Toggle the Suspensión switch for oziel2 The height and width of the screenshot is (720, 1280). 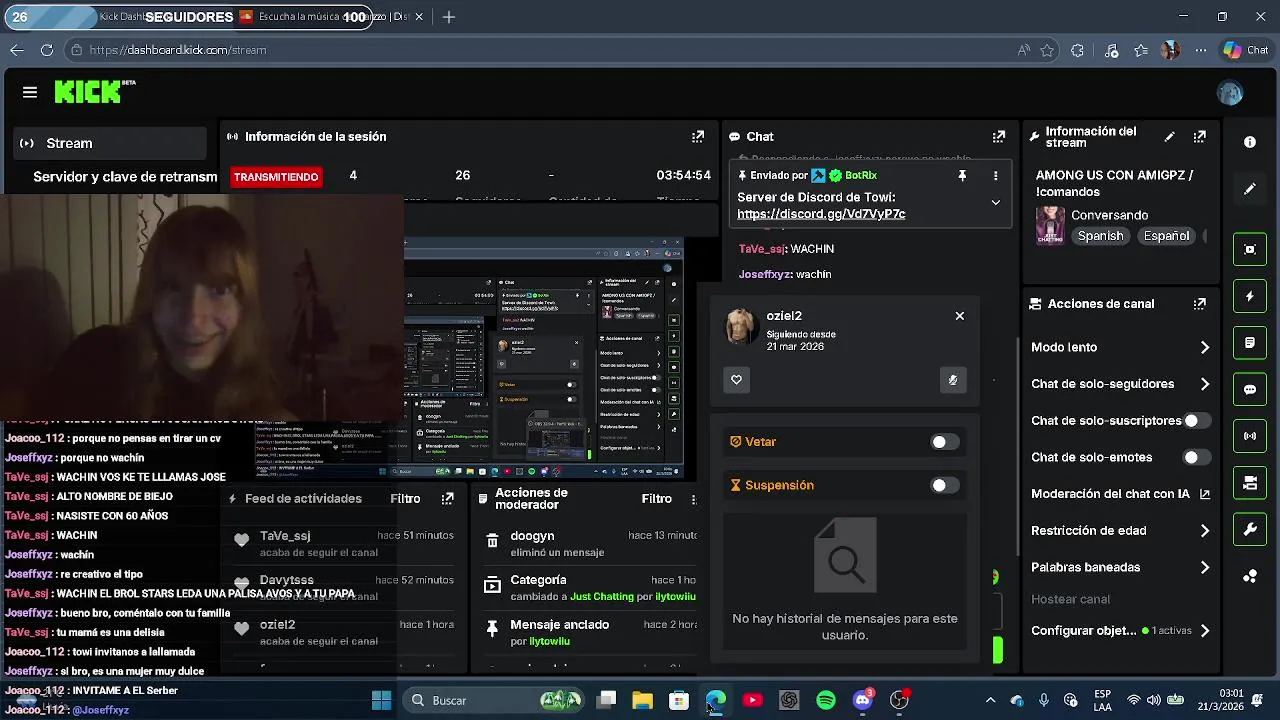[x=944, y=486]
